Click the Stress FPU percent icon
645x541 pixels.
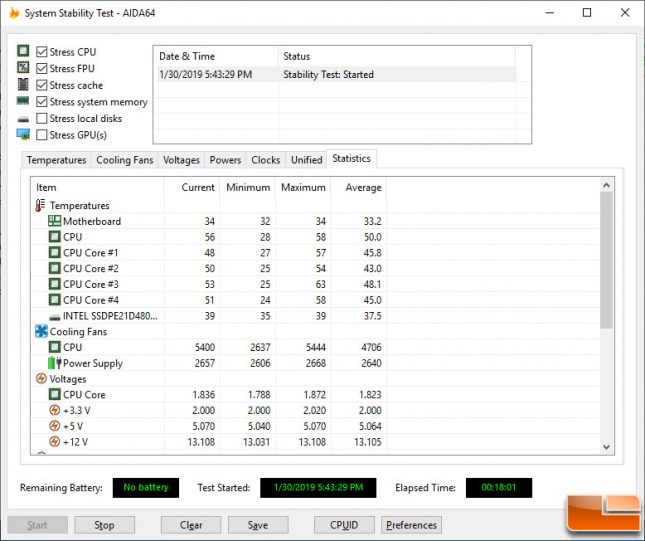coord(23,67)
